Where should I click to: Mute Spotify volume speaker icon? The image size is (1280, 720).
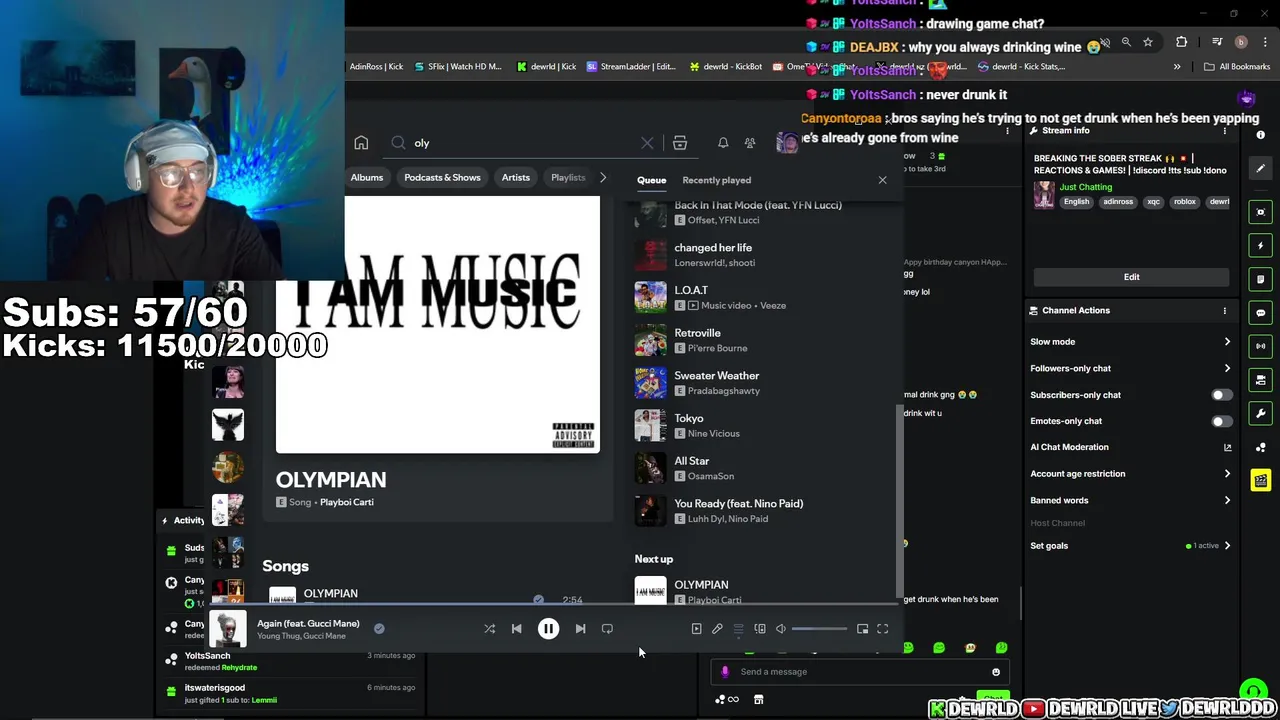[781, 629]
